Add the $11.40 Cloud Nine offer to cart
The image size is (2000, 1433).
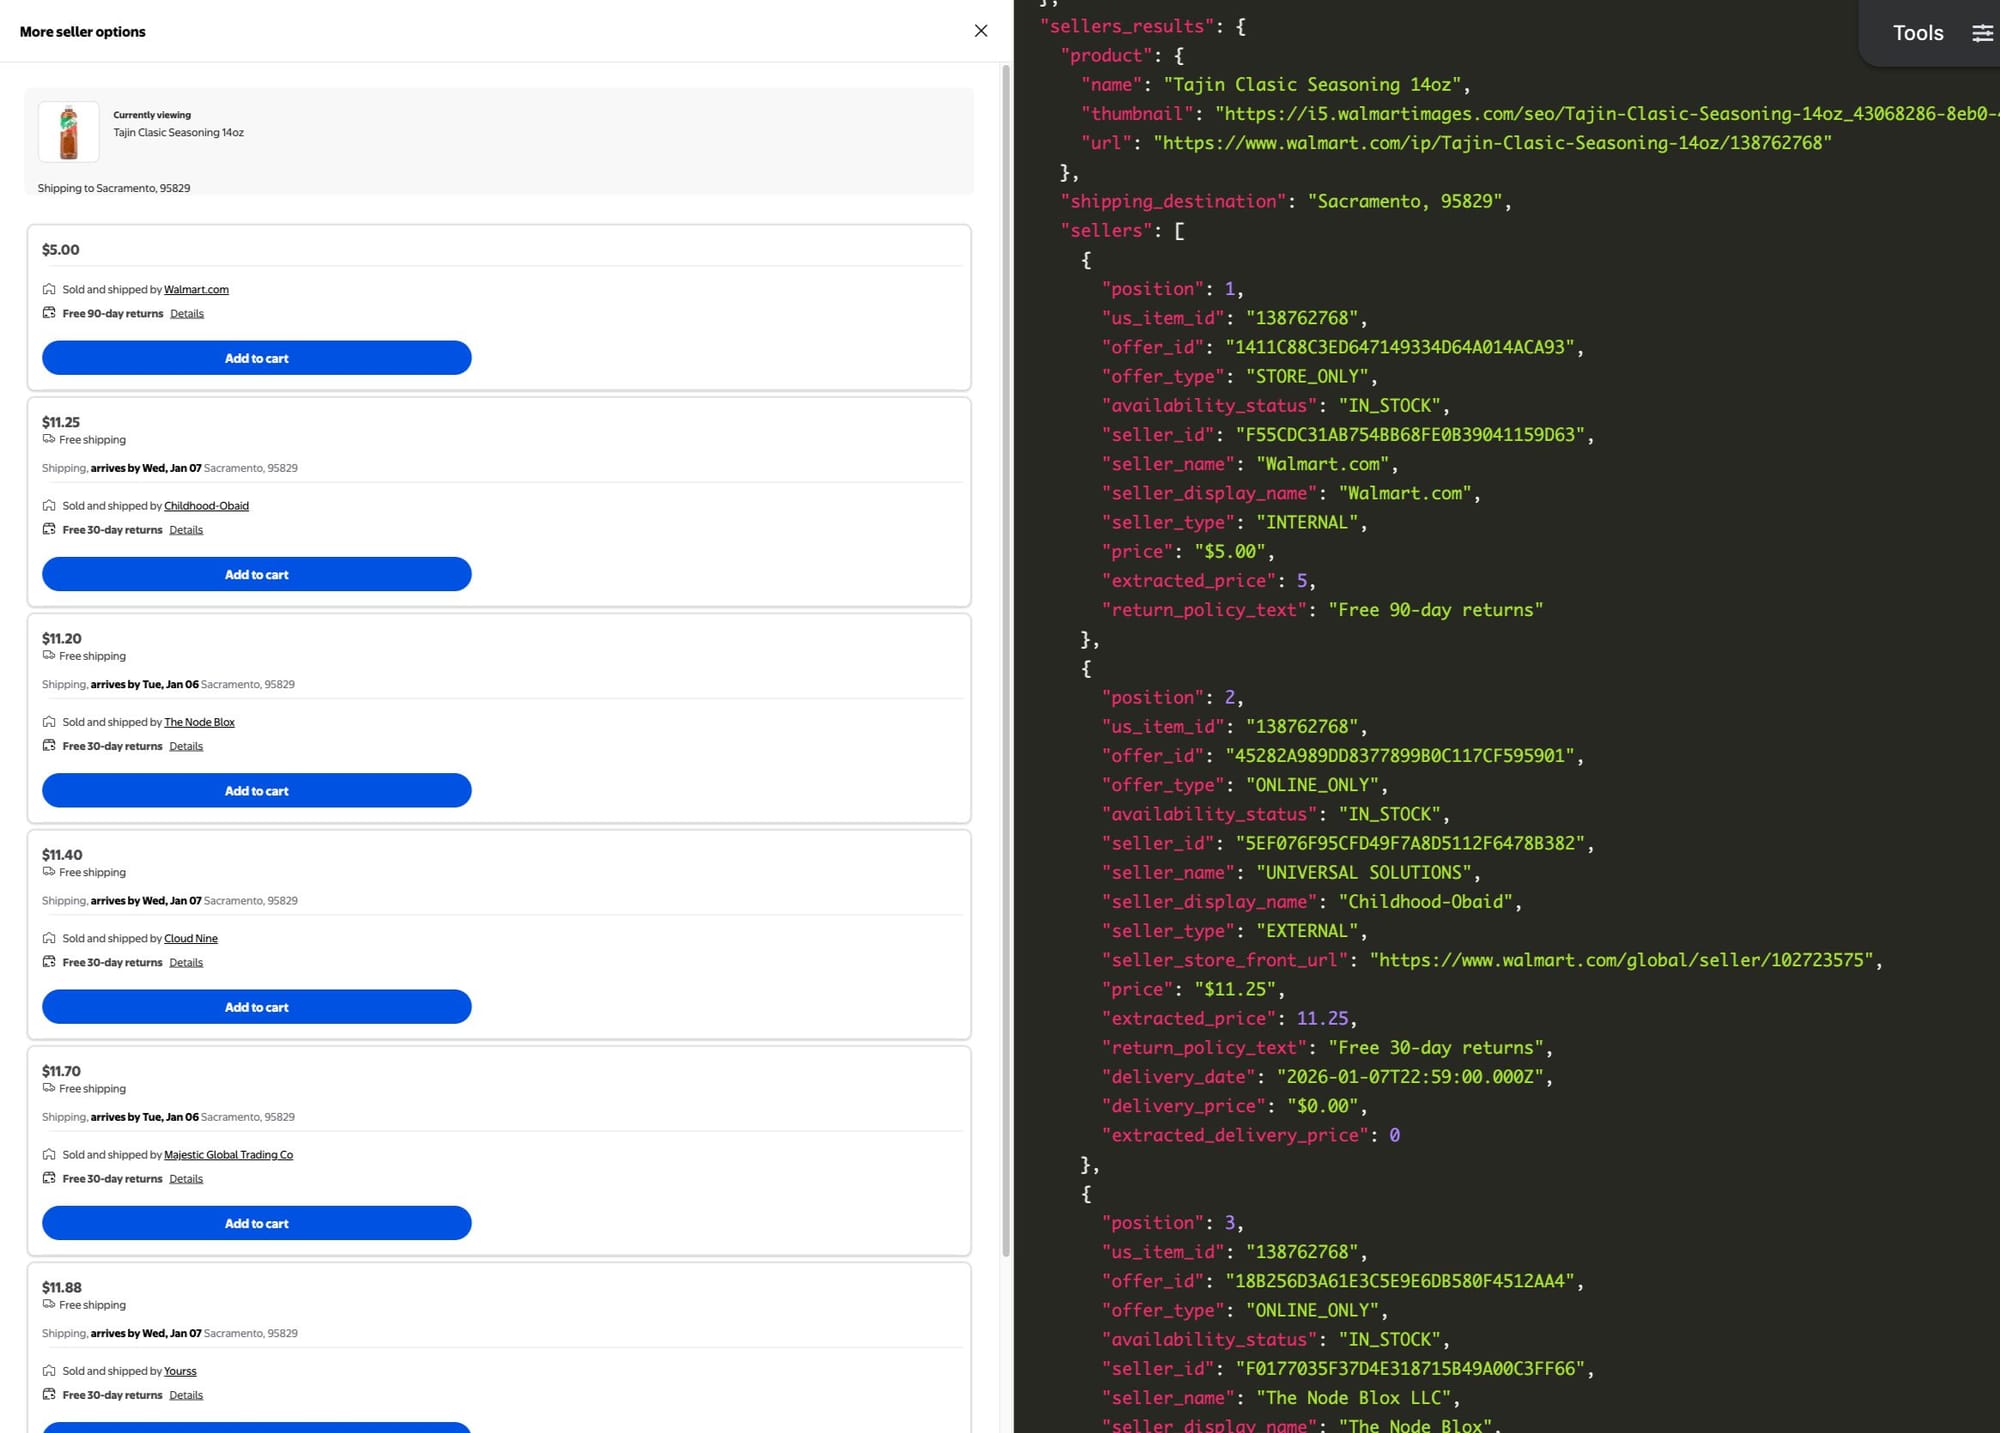click(x=256, y=1007)
